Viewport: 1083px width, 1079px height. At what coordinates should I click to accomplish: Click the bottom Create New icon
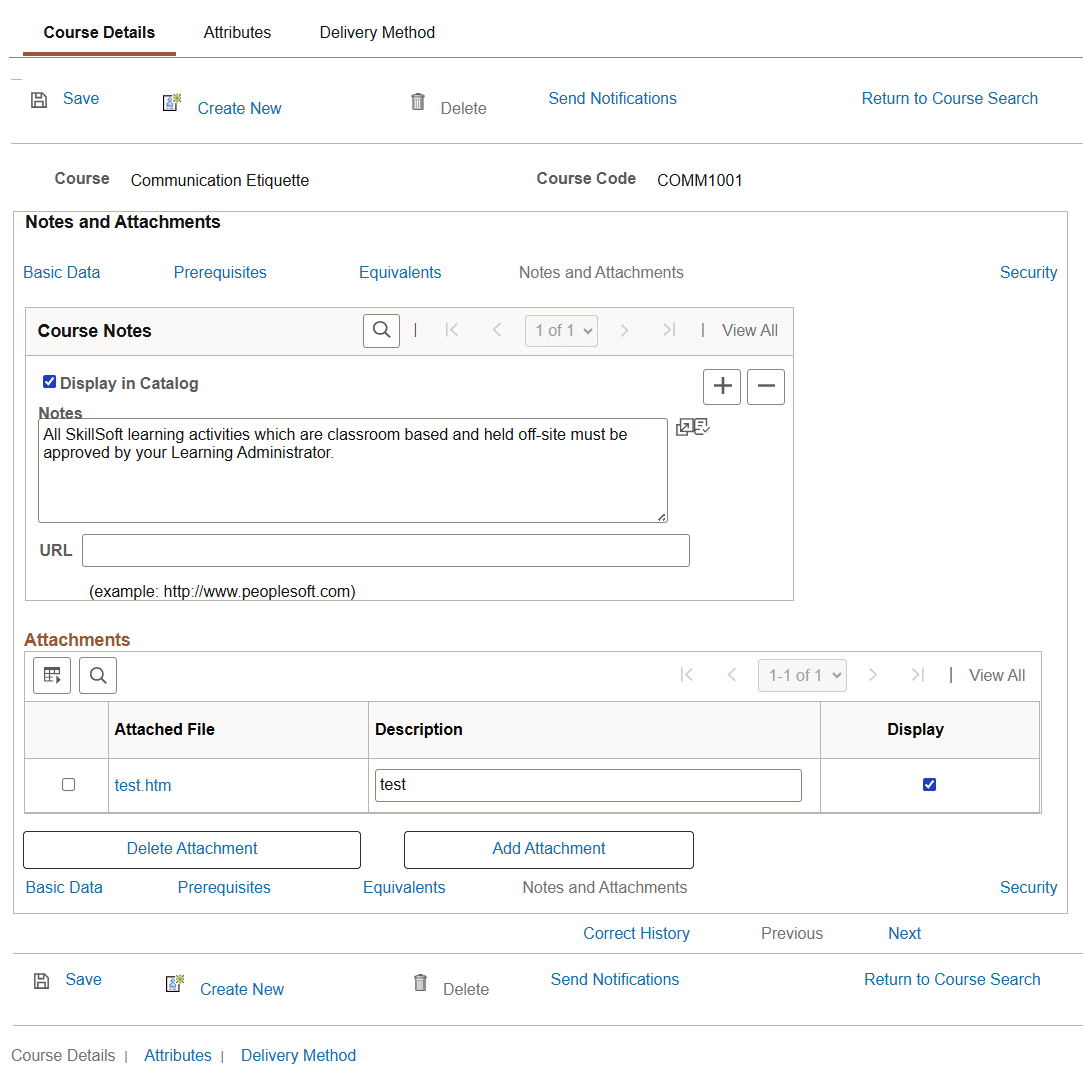click(x=175, y=983)
